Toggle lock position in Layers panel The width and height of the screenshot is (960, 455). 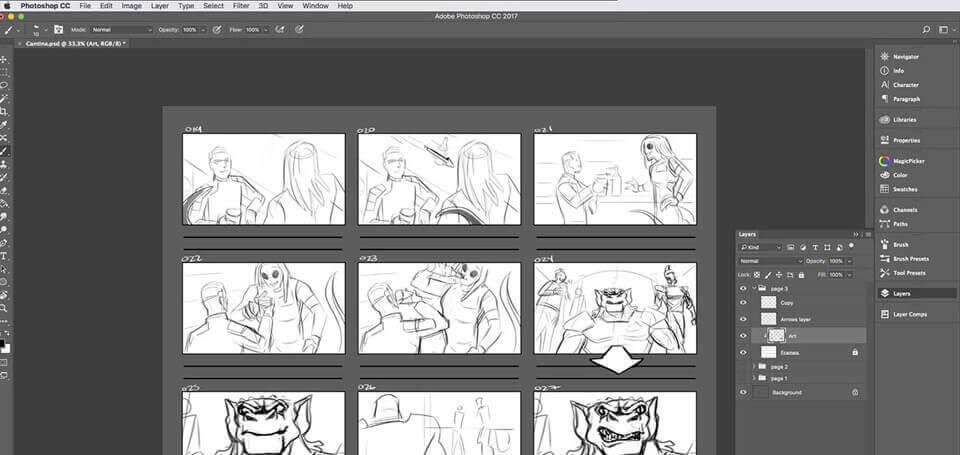[779, 275]
